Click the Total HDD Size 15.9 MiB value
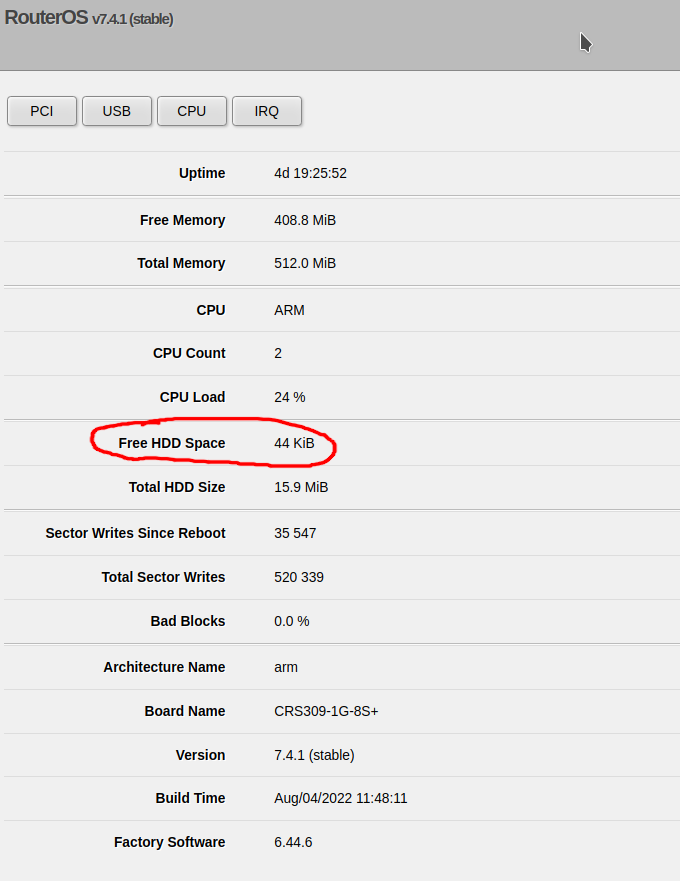Viewport: 680px width, 881px height. coord(301,487)
